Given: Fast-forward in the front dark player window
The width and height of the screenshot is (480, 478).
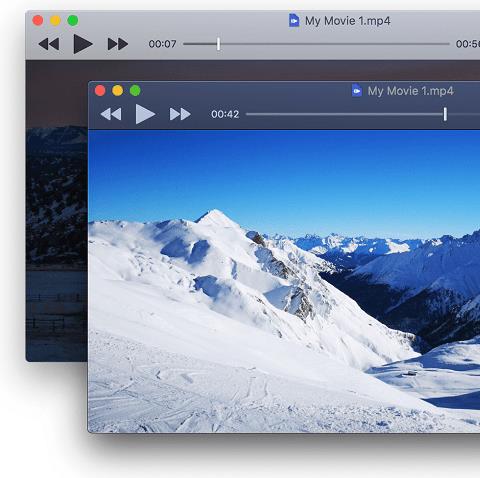Looking at the screenshot, I should coord(180,114).
